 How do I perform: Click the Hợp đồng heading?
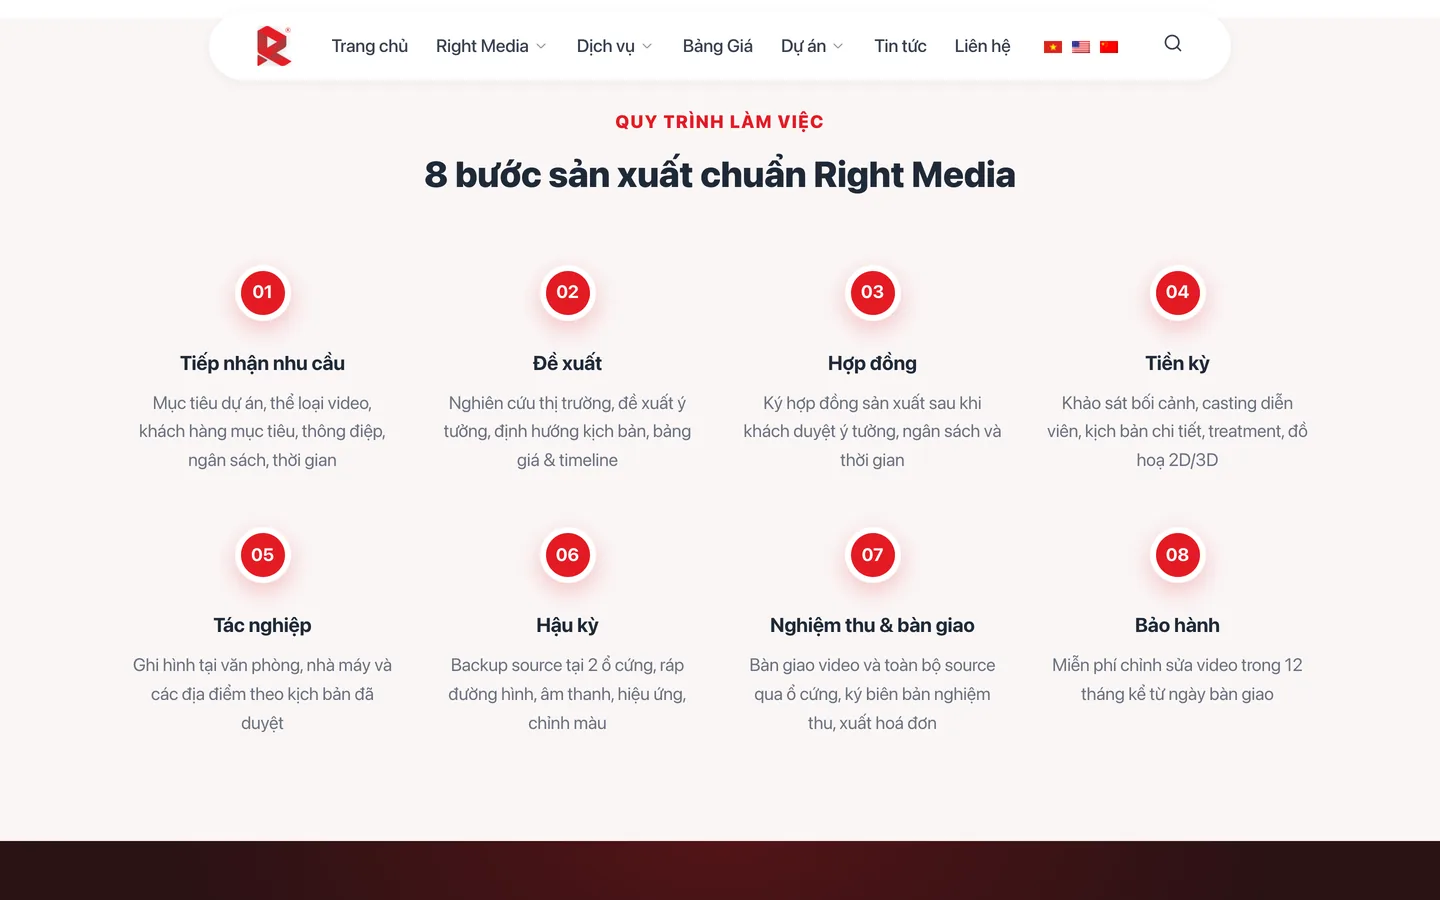872,363
